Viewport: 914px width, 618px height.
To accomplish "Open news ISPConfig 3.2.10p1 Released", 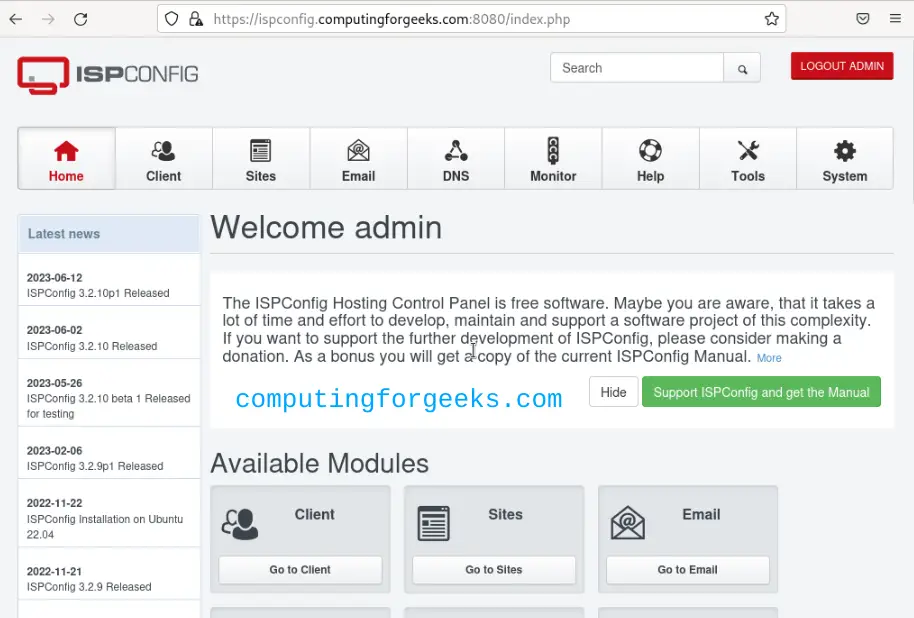I will [x=98, y=293].
